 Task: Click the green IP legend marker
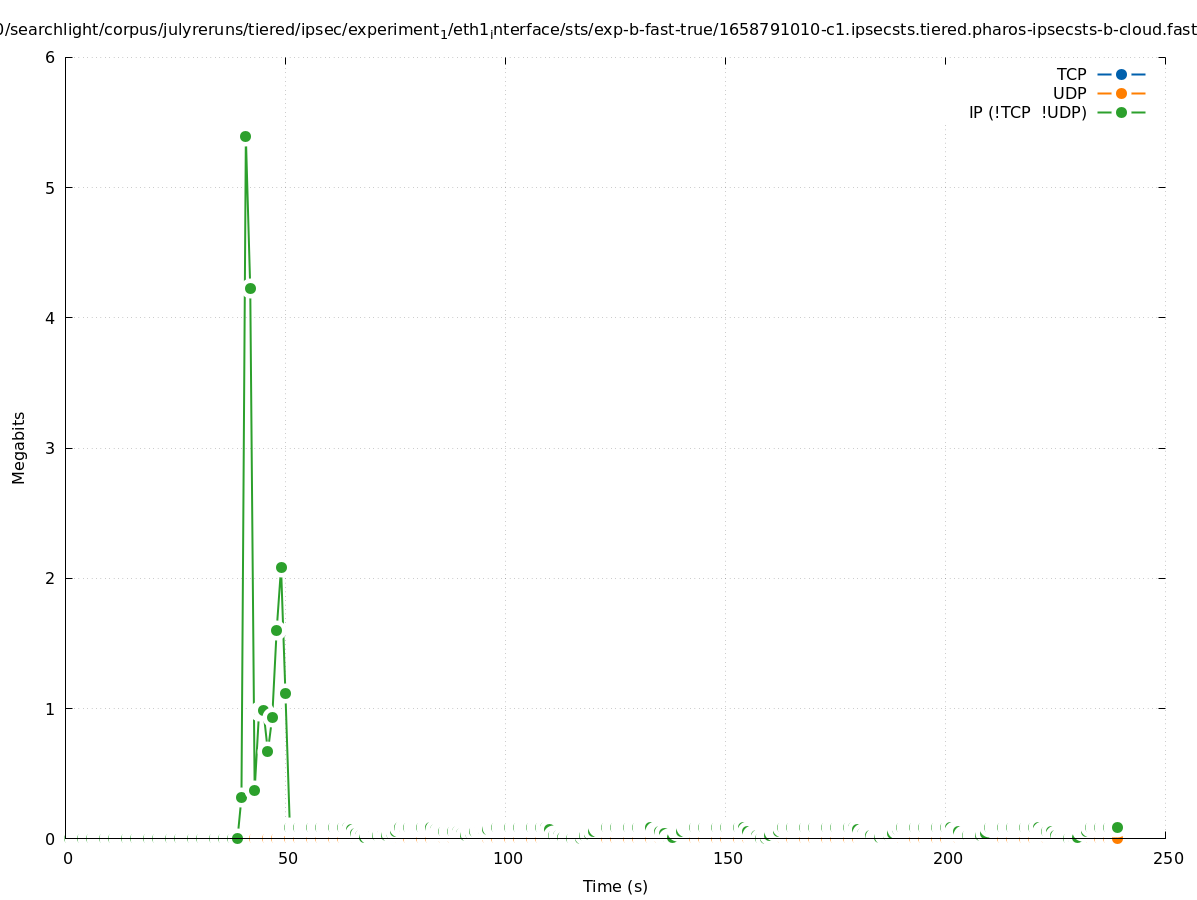click(x=1121, y=112)
